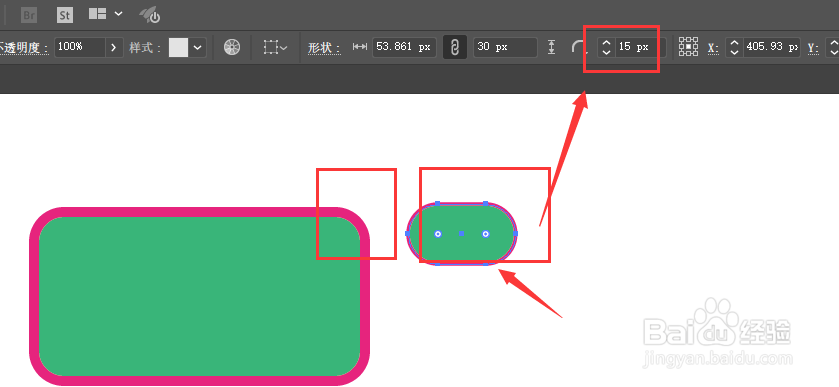Open the align to selection dropdown
The image size is (839, 387).
(276, 47)
